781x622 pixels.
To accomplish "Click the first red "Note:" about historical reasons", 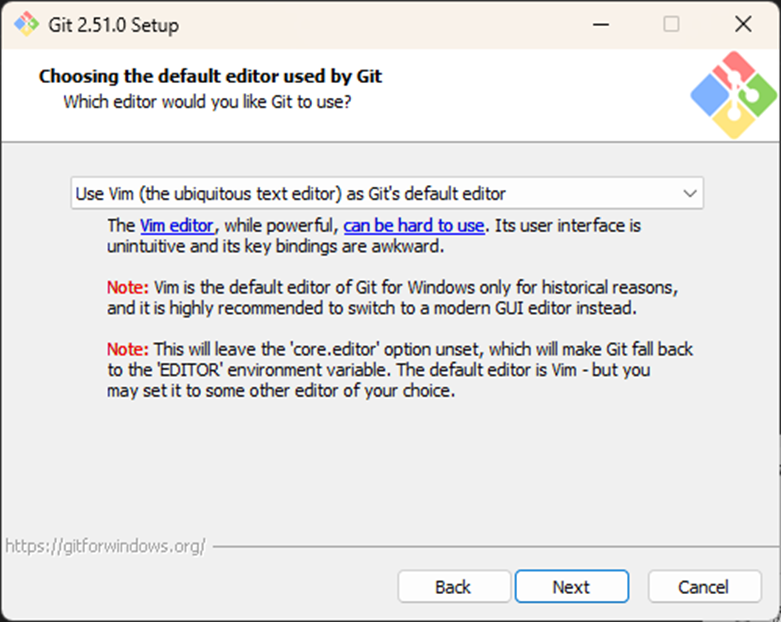I will pyautogui.click(x=128, y=288).
